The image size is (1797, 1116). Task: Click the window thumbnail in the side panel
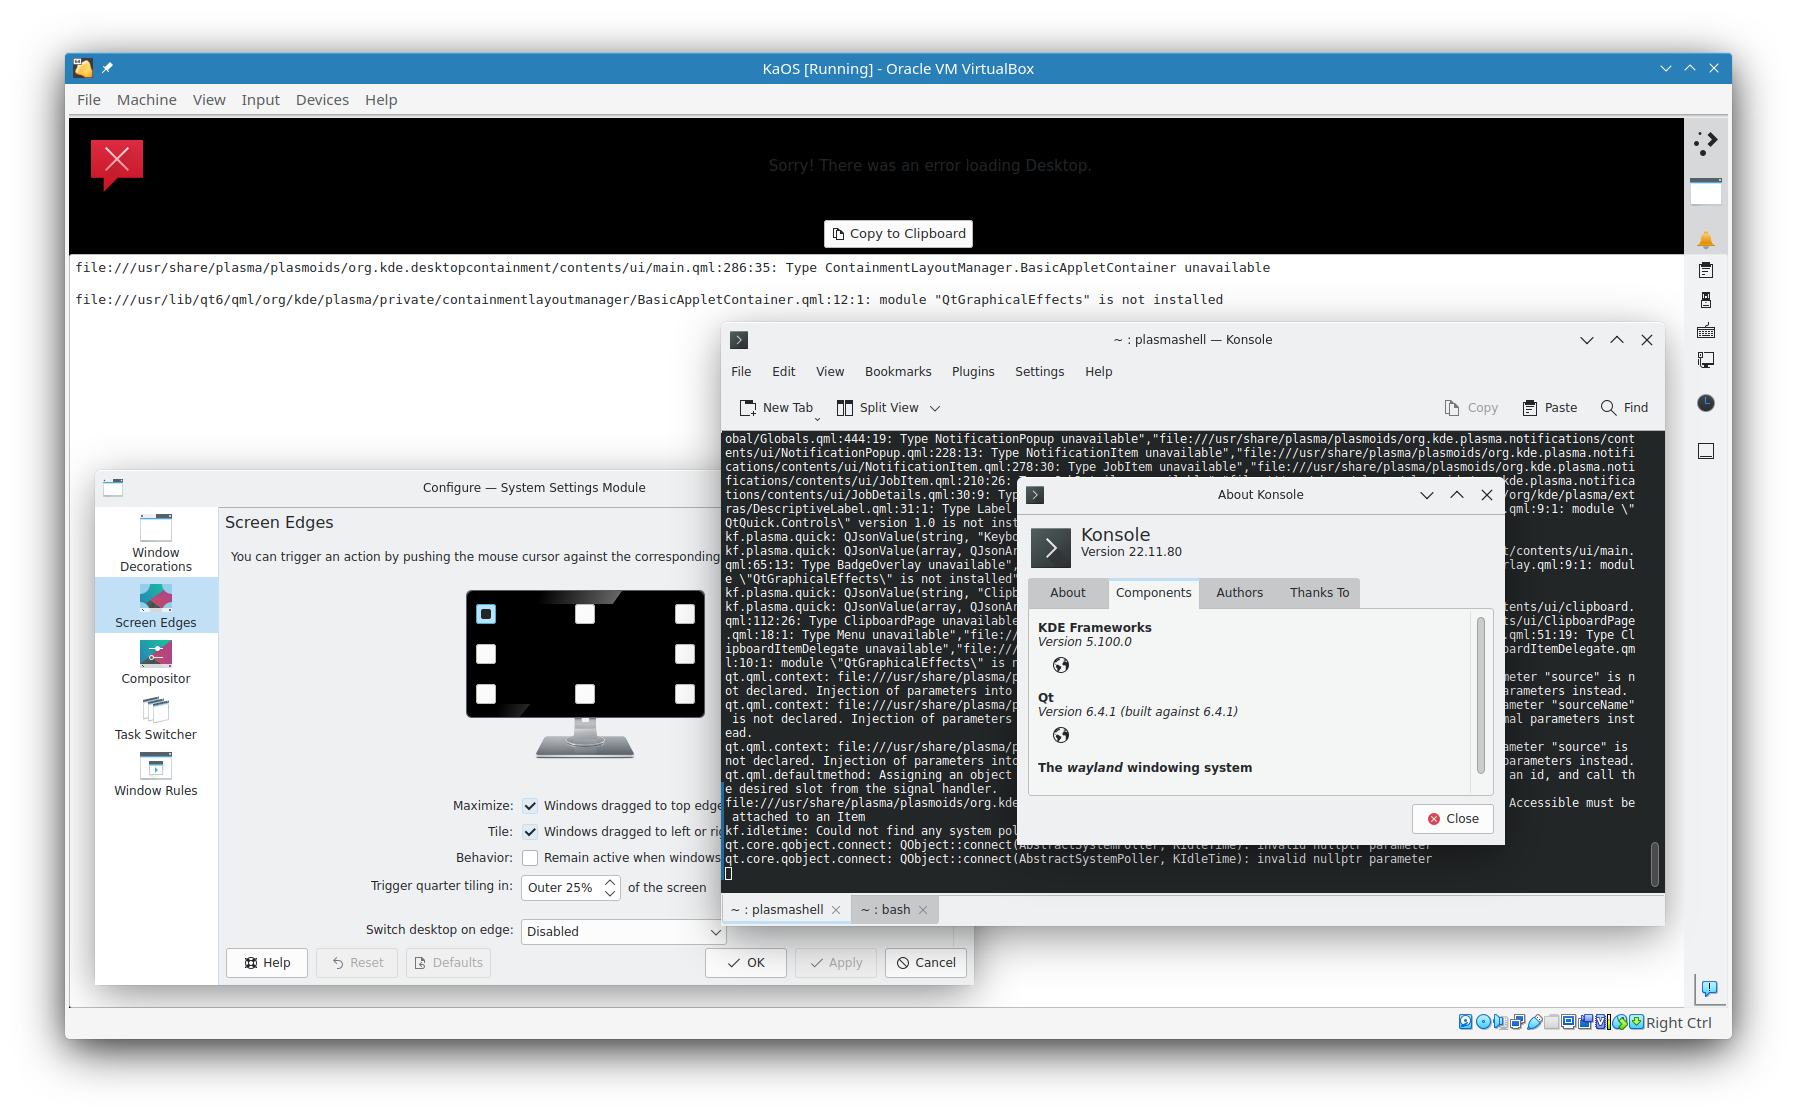click(1706, 191)
